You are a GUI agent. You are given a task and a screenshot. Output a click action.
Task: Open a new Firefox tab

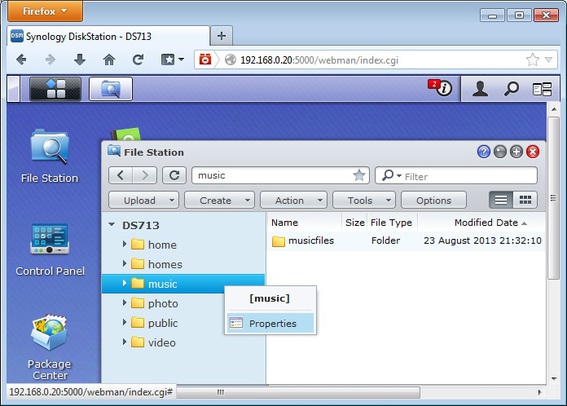click(221, 36)
